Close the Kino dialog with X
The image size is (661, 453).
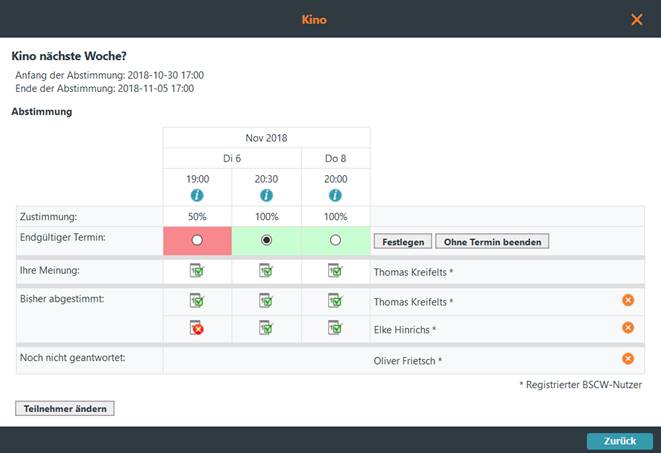point(637,19)
